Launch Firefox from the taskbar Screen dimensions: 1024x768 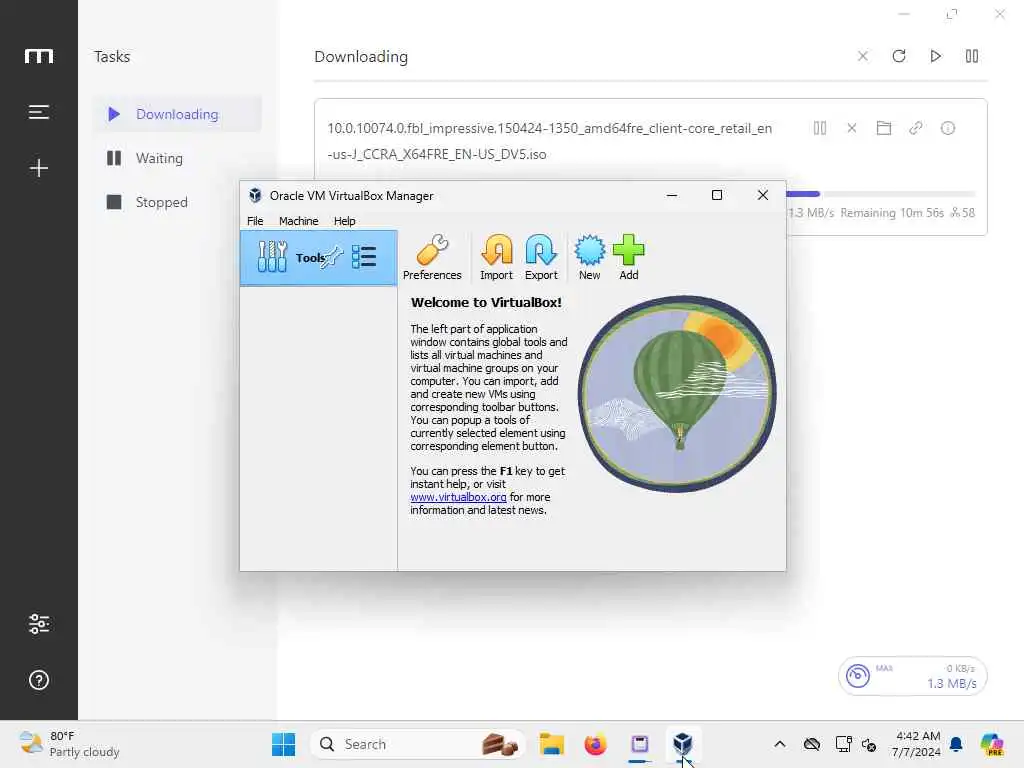coord(595,744)
